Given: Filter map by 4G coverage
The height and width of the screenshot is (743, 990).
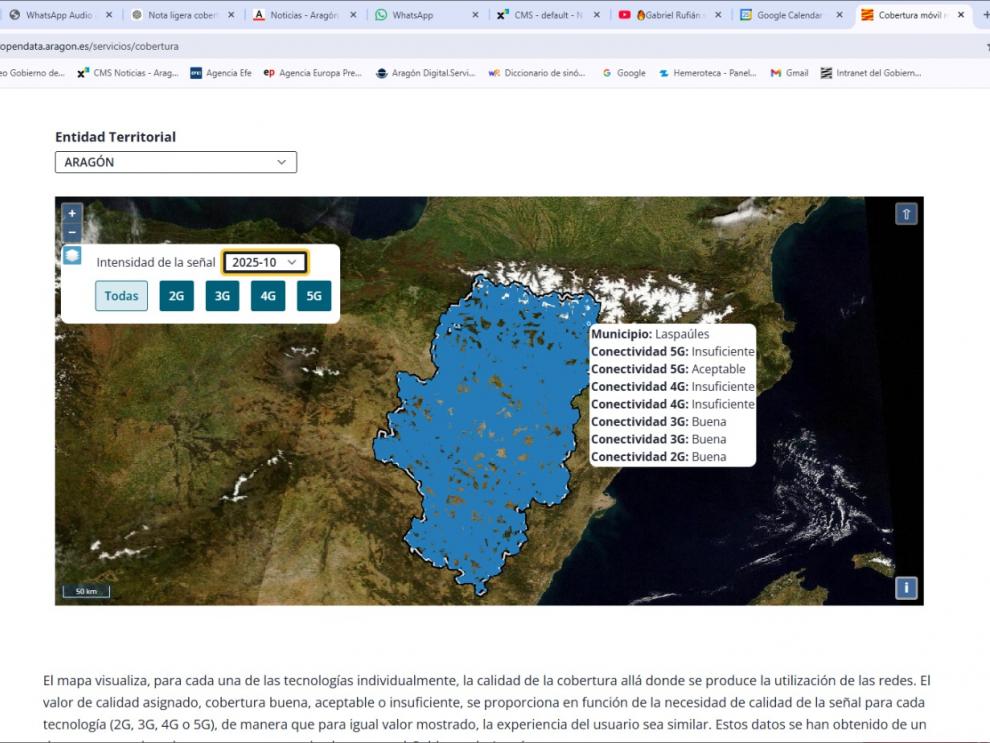Looking at the screenshot, I should tap(268, 296).
